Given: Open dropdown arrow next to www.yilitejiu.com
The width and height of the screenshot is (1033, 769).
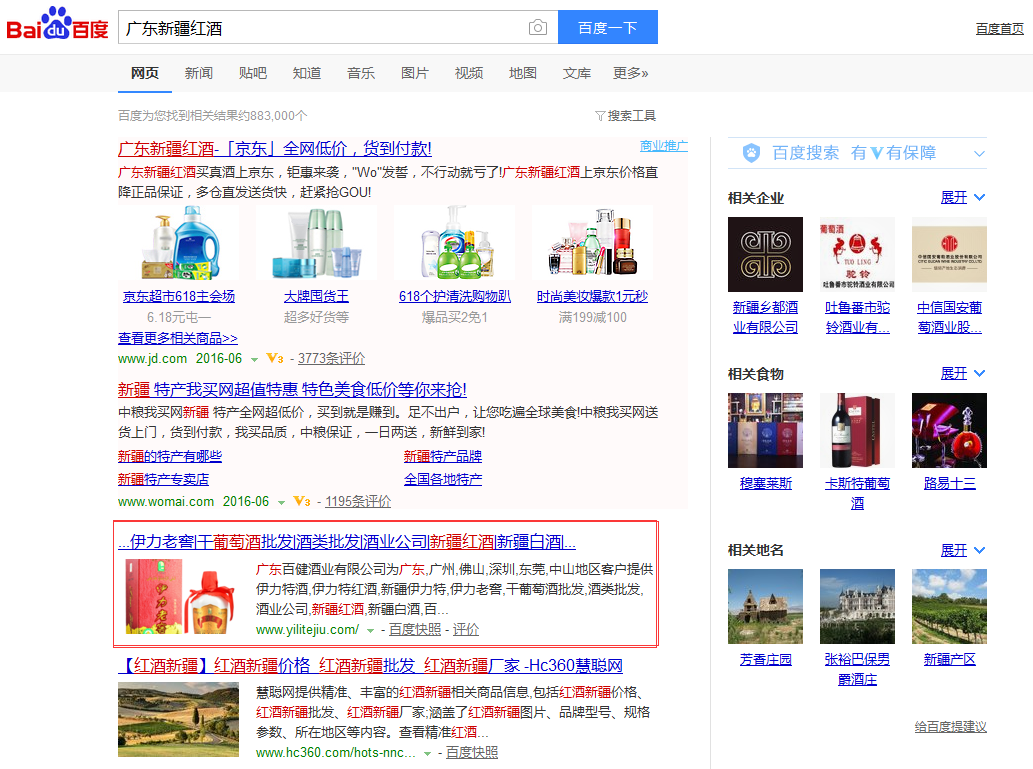Looking at the screenshot, I should tap(371, 631).
